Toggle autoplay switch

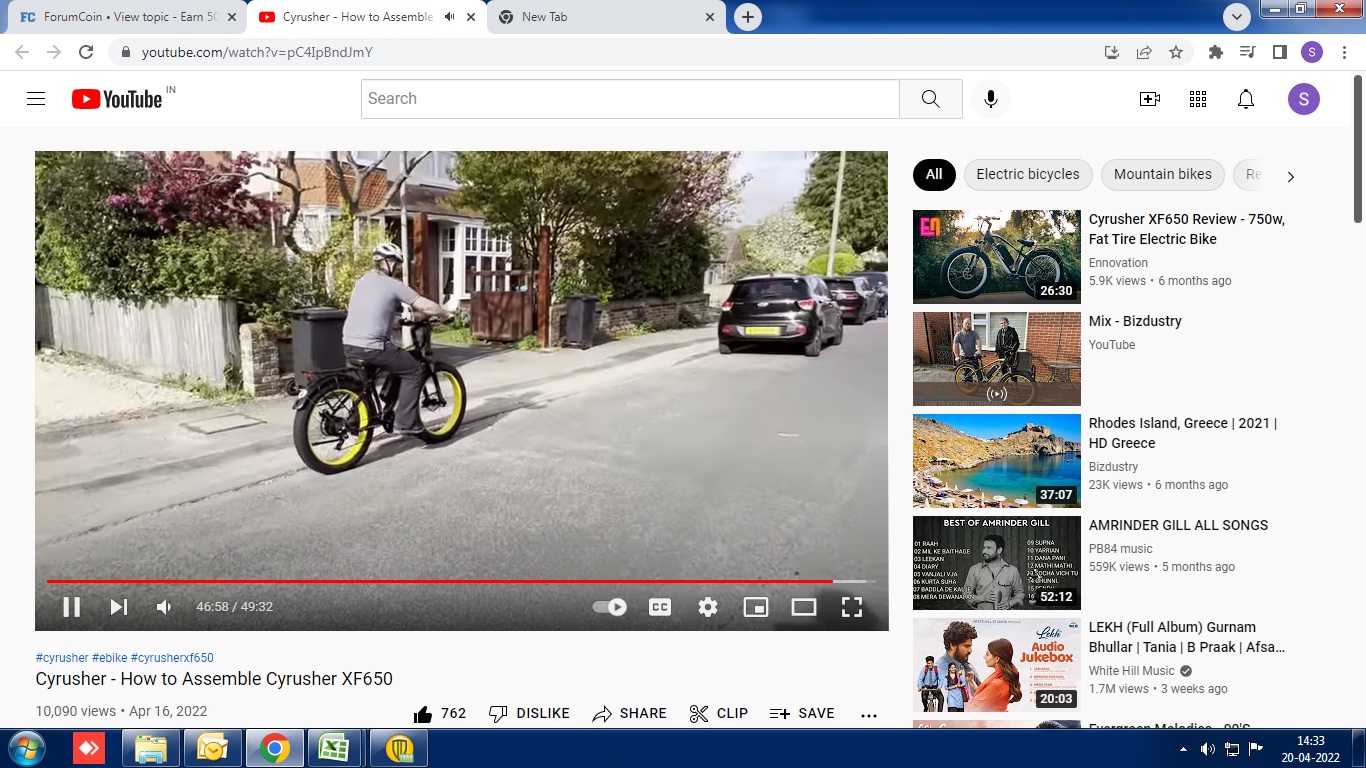609,607
